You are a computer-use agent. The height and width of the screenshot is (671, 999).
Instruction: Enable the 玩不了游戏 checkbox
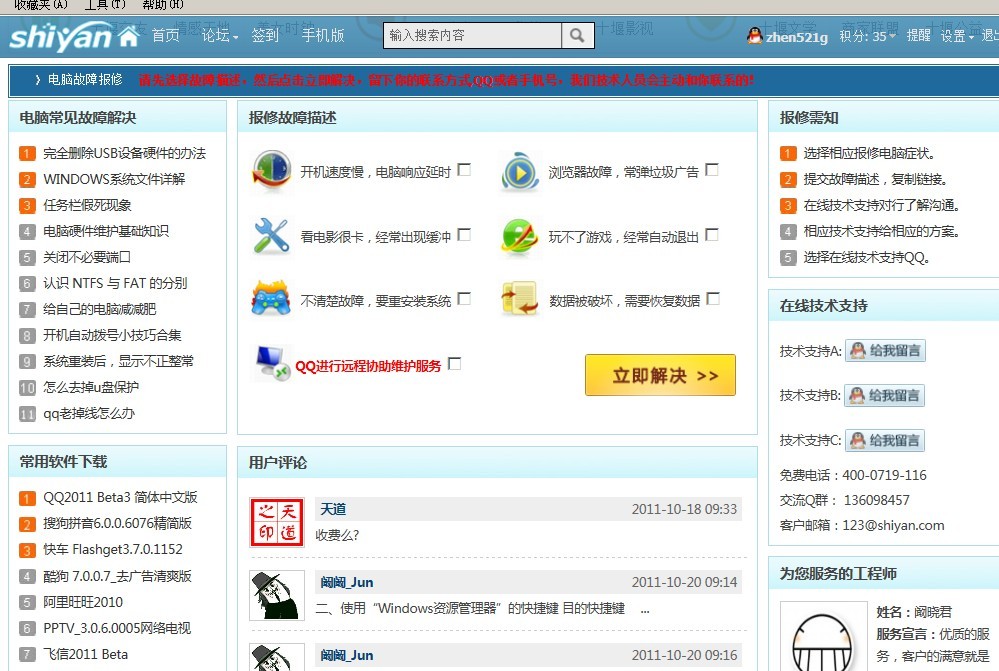711,234
